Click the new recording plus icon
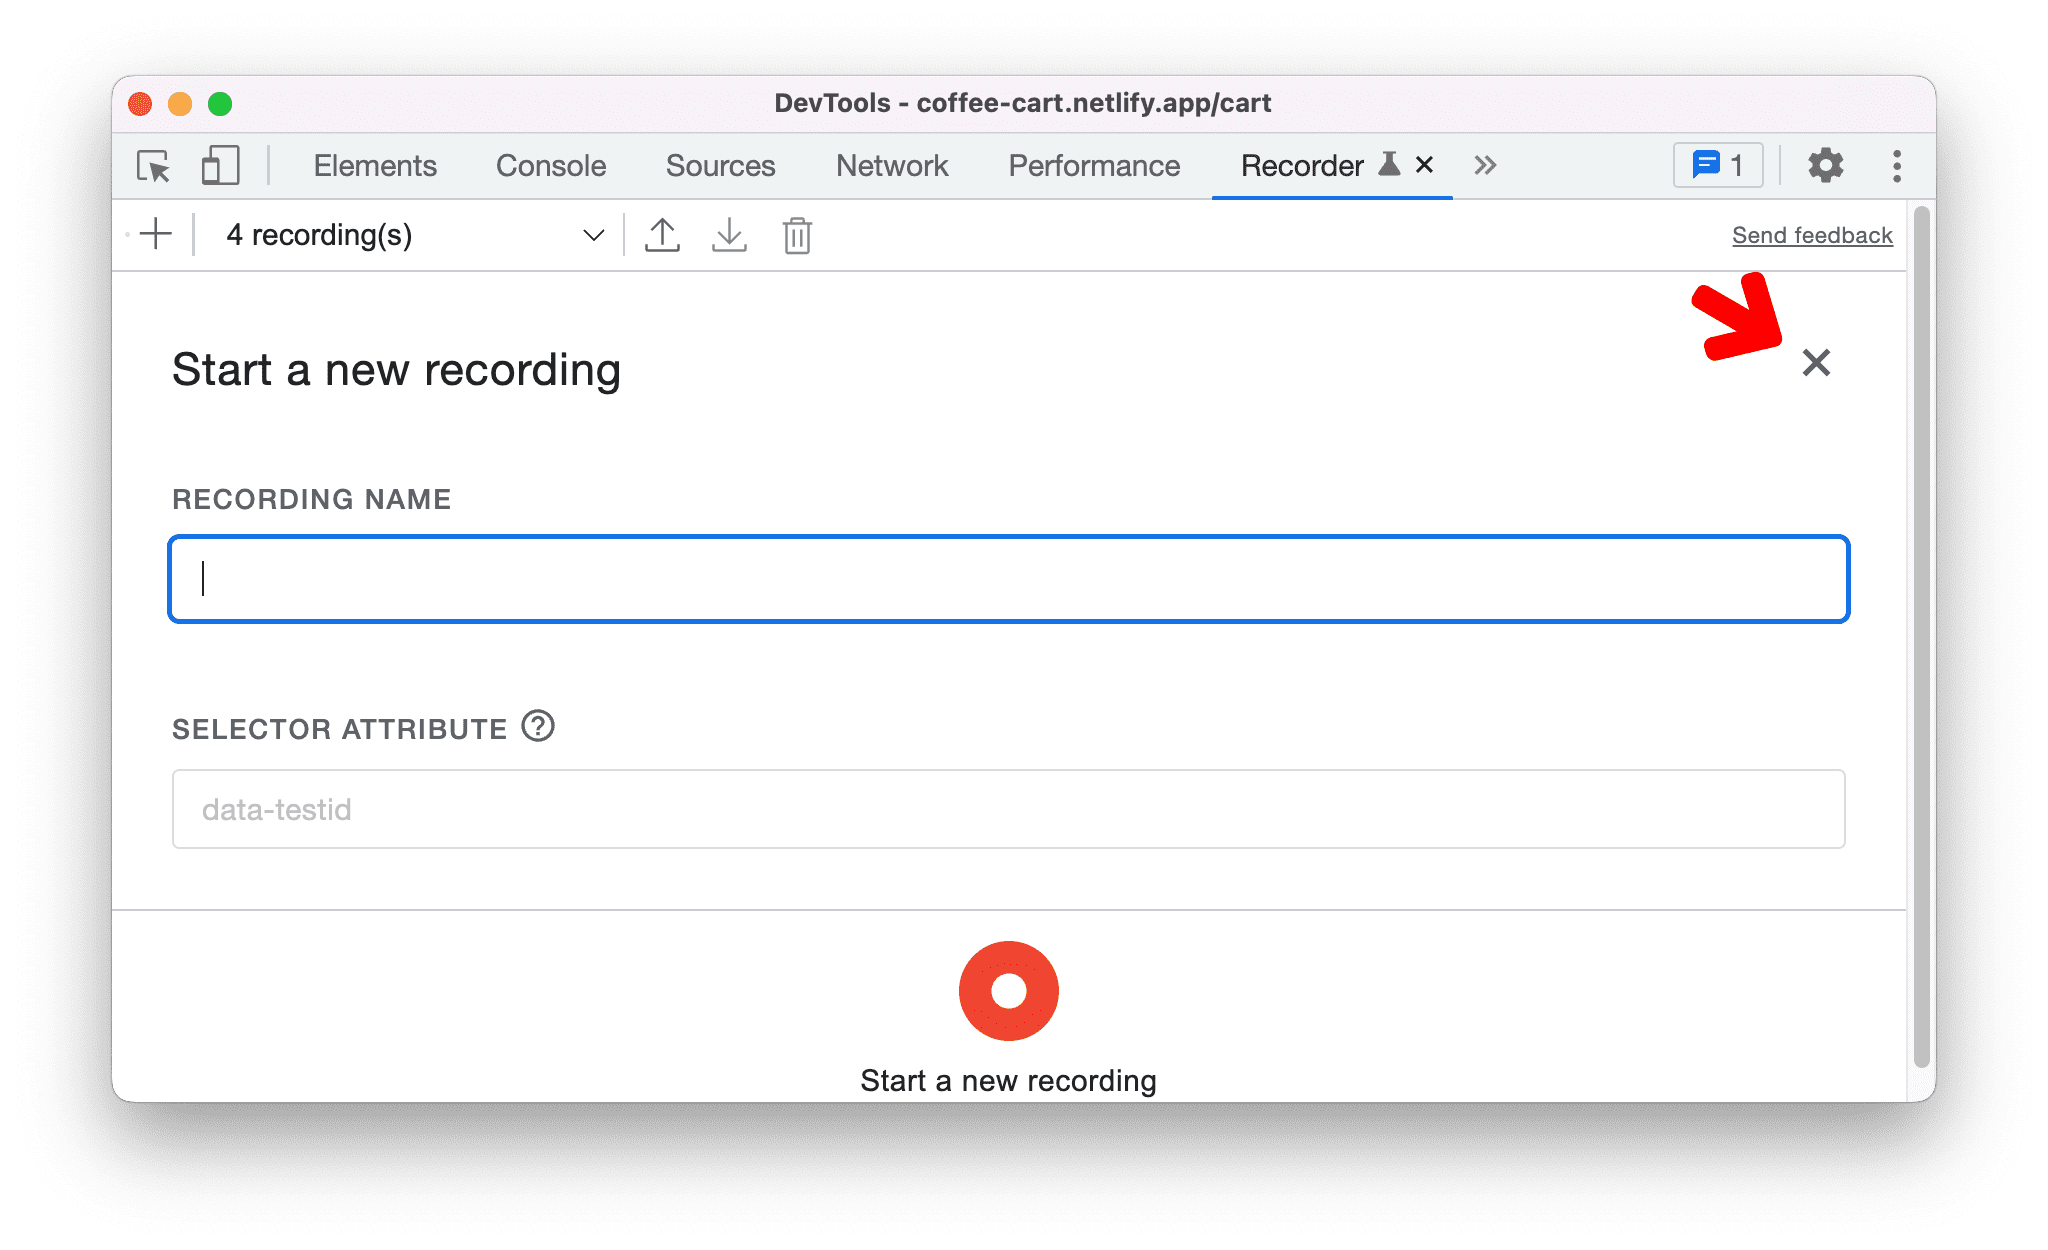The height and width of the screenshot is (1250, 2048). click(x=159, y=234)
